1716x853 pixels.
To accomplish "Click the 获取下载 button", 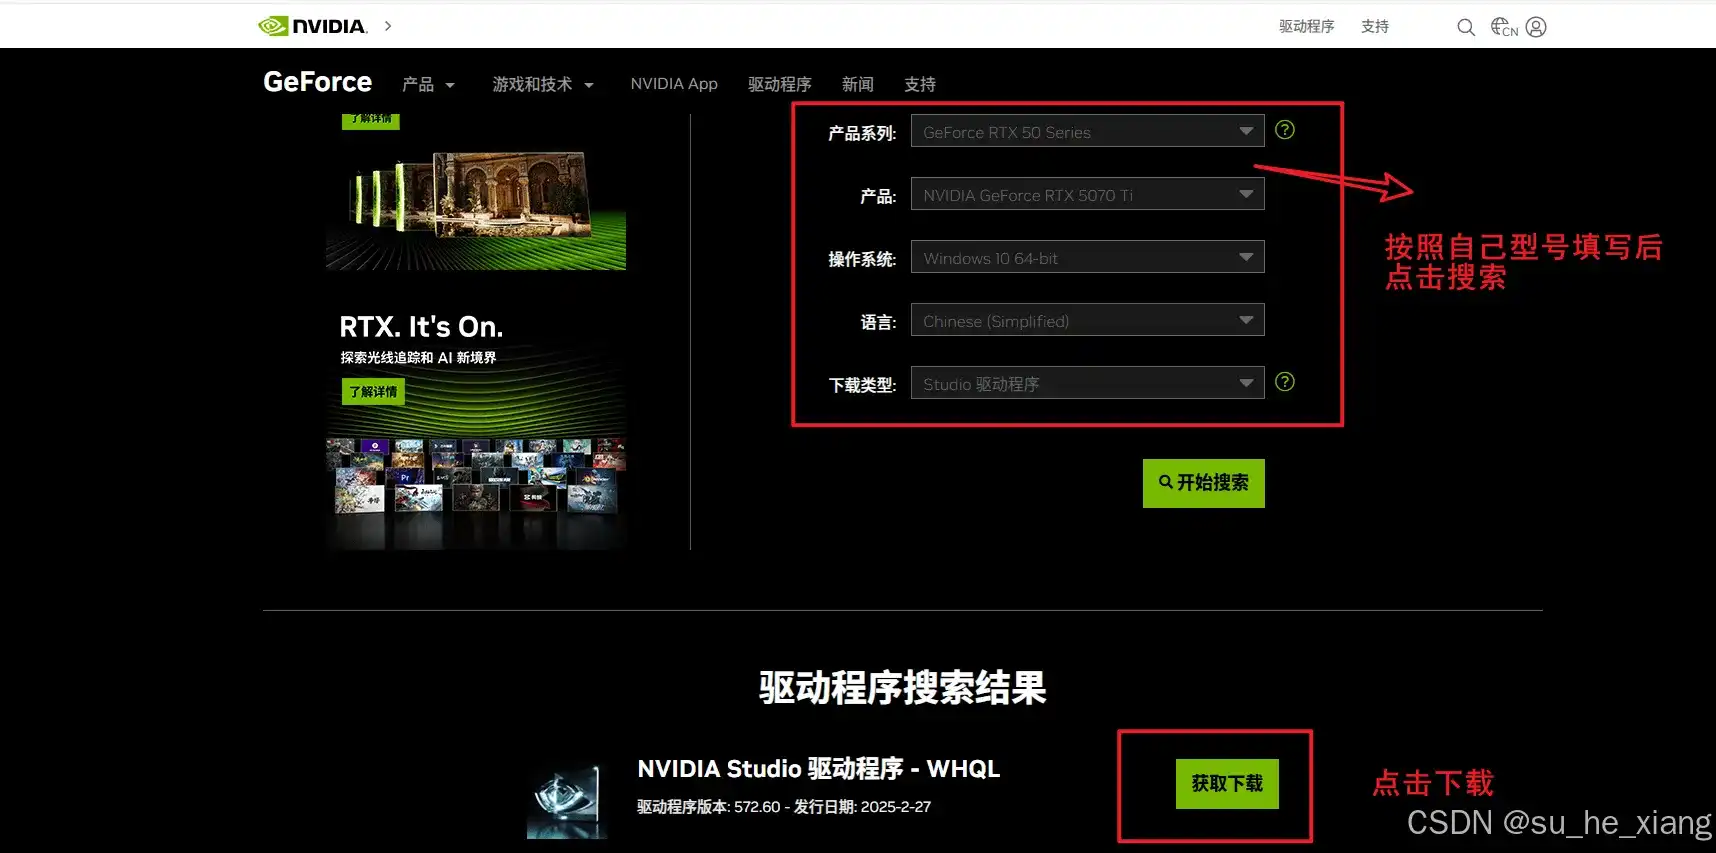I will tap(1227, 783).
